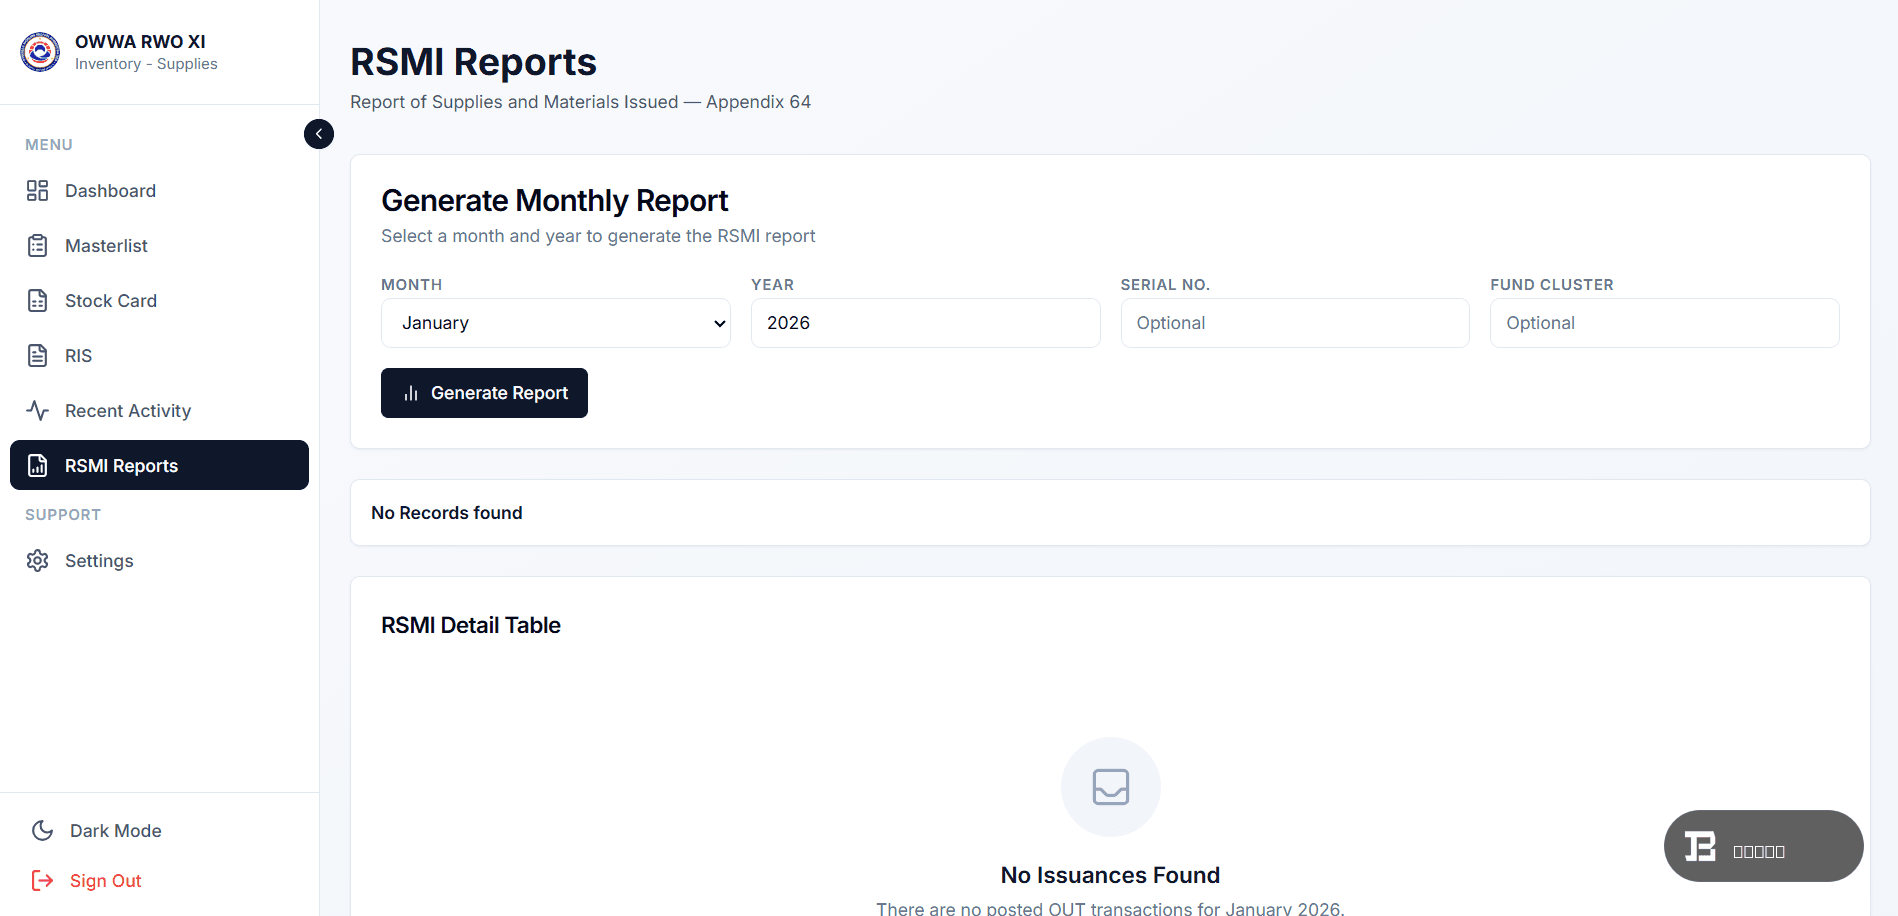Click the Masterlist clipboard icon
The width and height of the screenshot is (1898, 916).
pyautogui.click(x=38, y=246)
